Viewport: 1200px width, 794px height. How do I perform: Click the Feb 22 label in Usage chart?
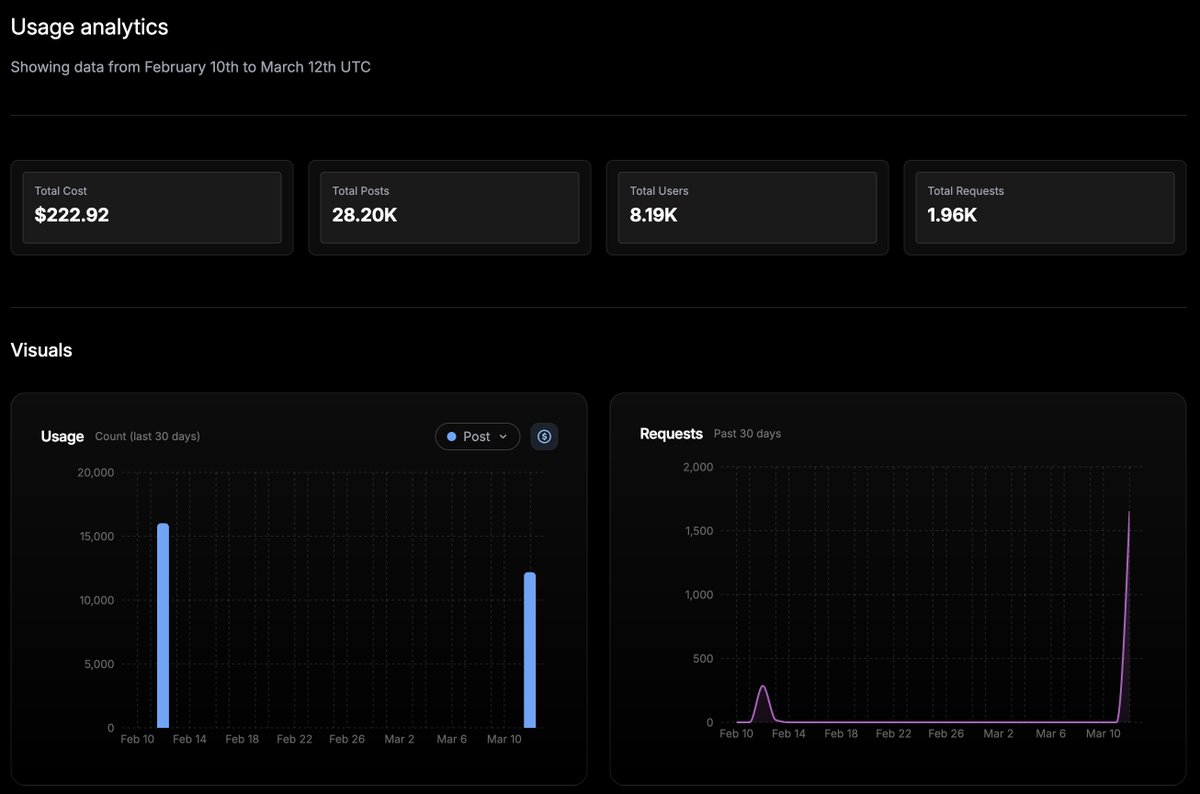pyautogui.click(x=294, y=739)
